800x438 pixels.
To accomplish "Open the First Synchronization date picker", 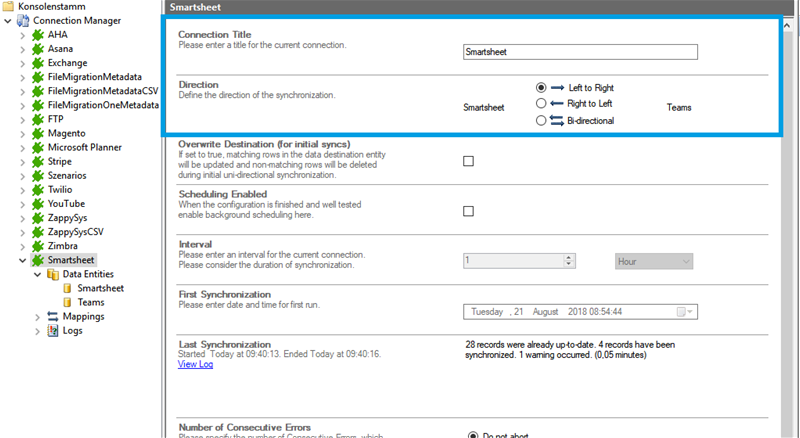I will (686, 312).
